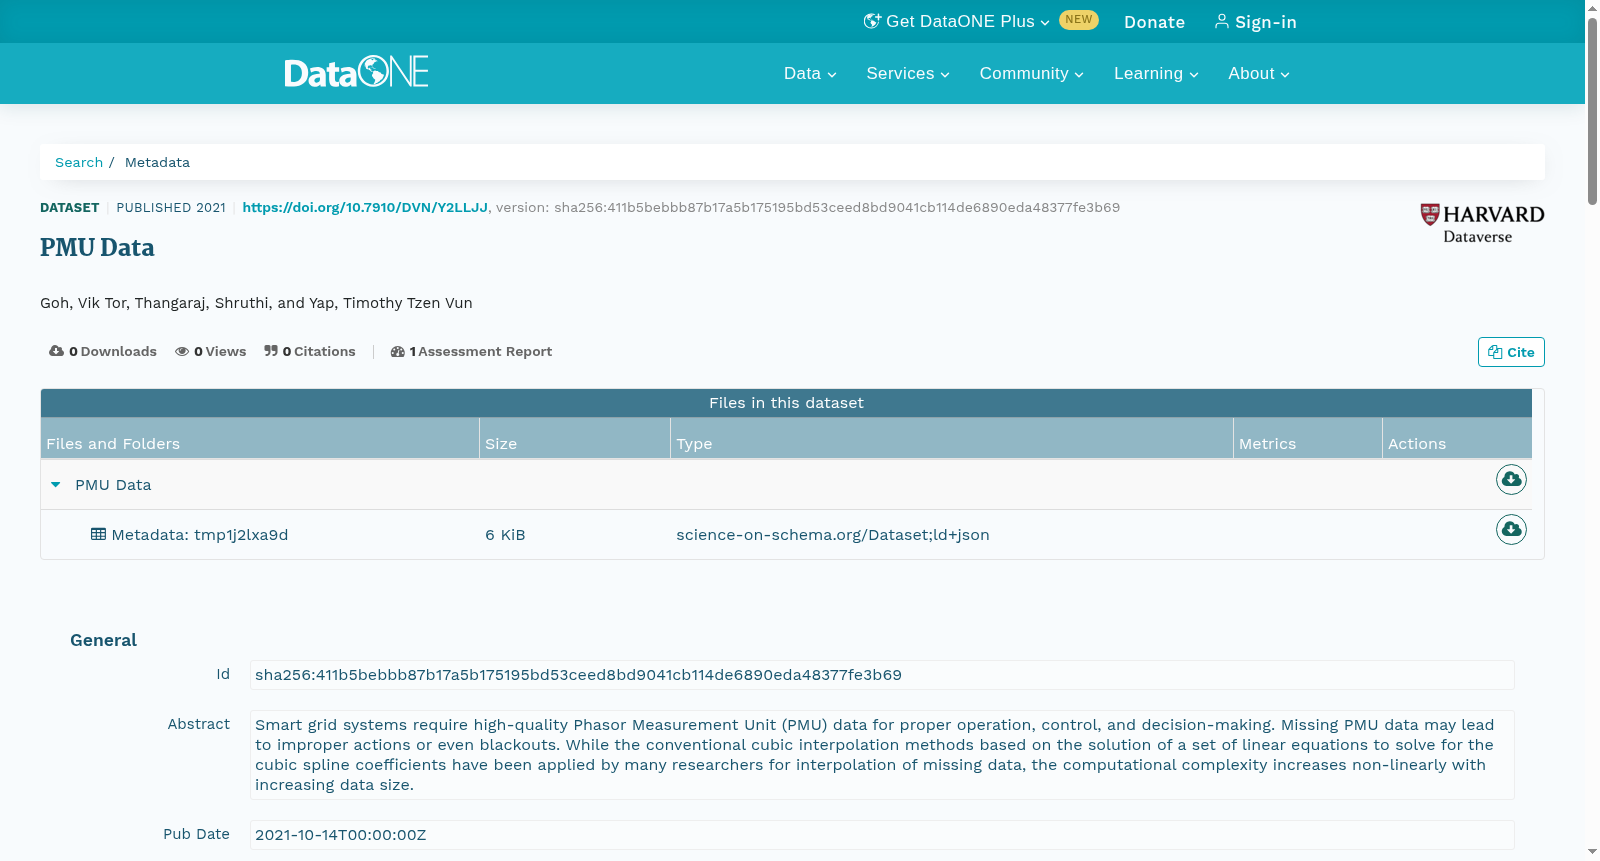Click the Sign-in user icon
Viewport: 1600px width, 861px height.
[x=1222, y=21]
